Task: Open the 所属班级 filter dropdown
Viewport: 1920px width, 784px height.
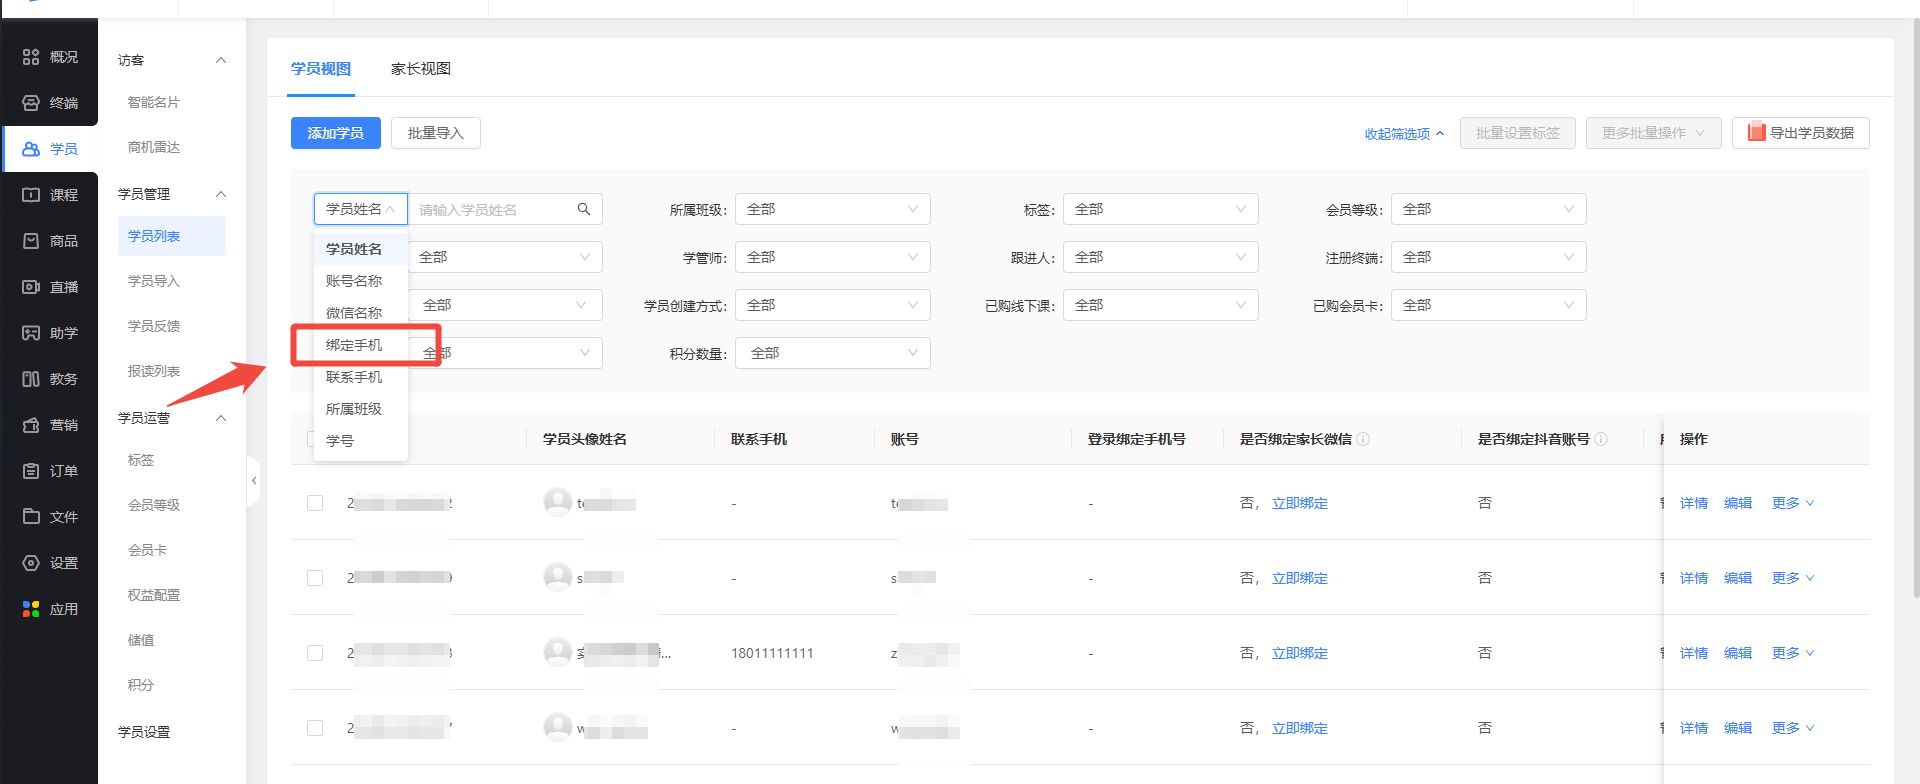Action: pos(832,209)
